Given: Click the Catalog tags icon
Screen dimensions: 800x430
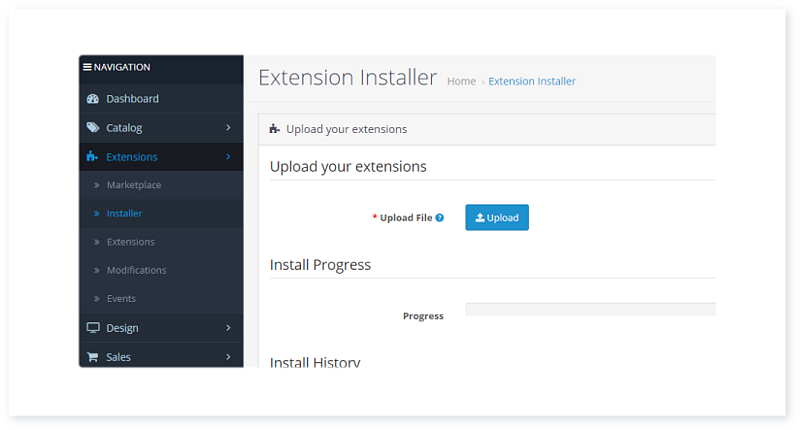Looking at the screenshot, I should 93,127.
